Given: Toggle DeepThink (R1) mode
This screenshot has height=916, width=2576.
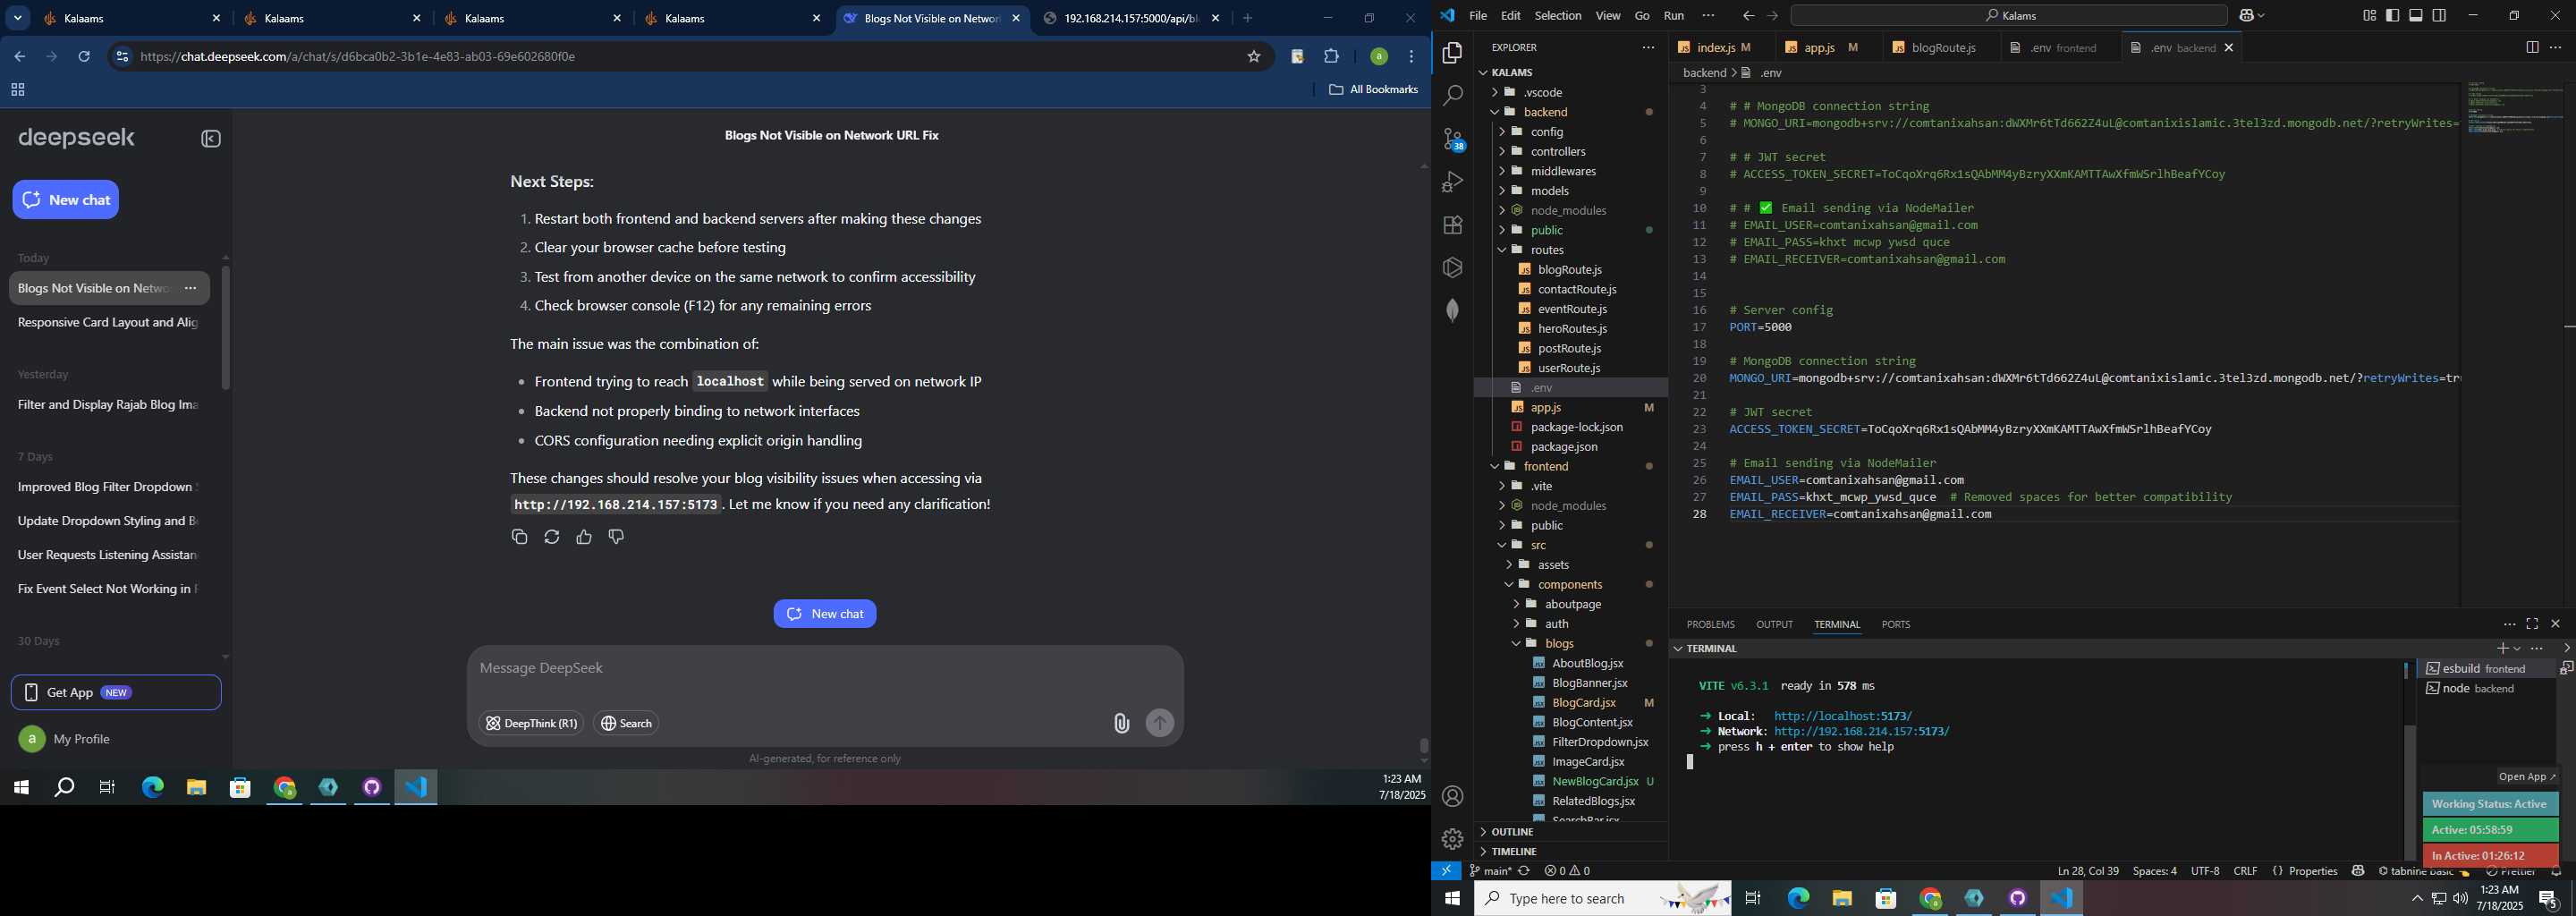Looking at the screenshot, I should (x=531, y=723).
